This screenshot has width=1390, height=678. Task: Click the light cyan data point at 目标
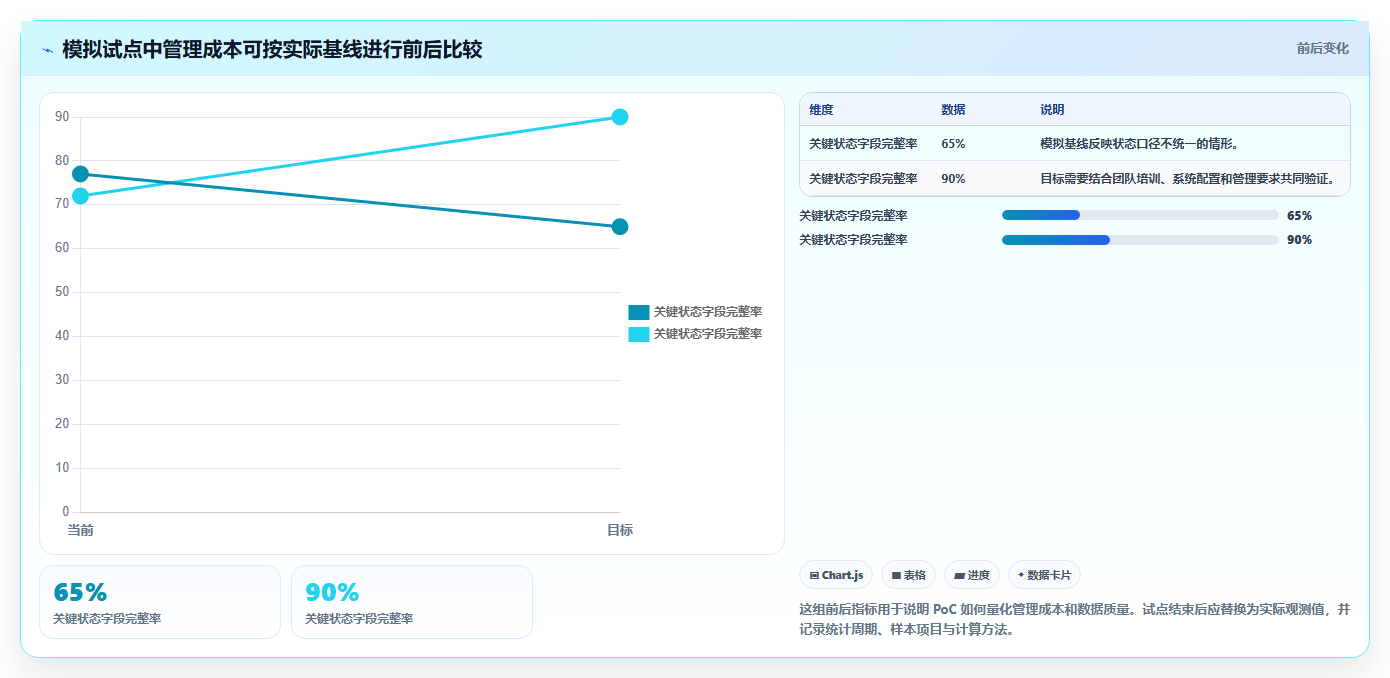[620, 117]
